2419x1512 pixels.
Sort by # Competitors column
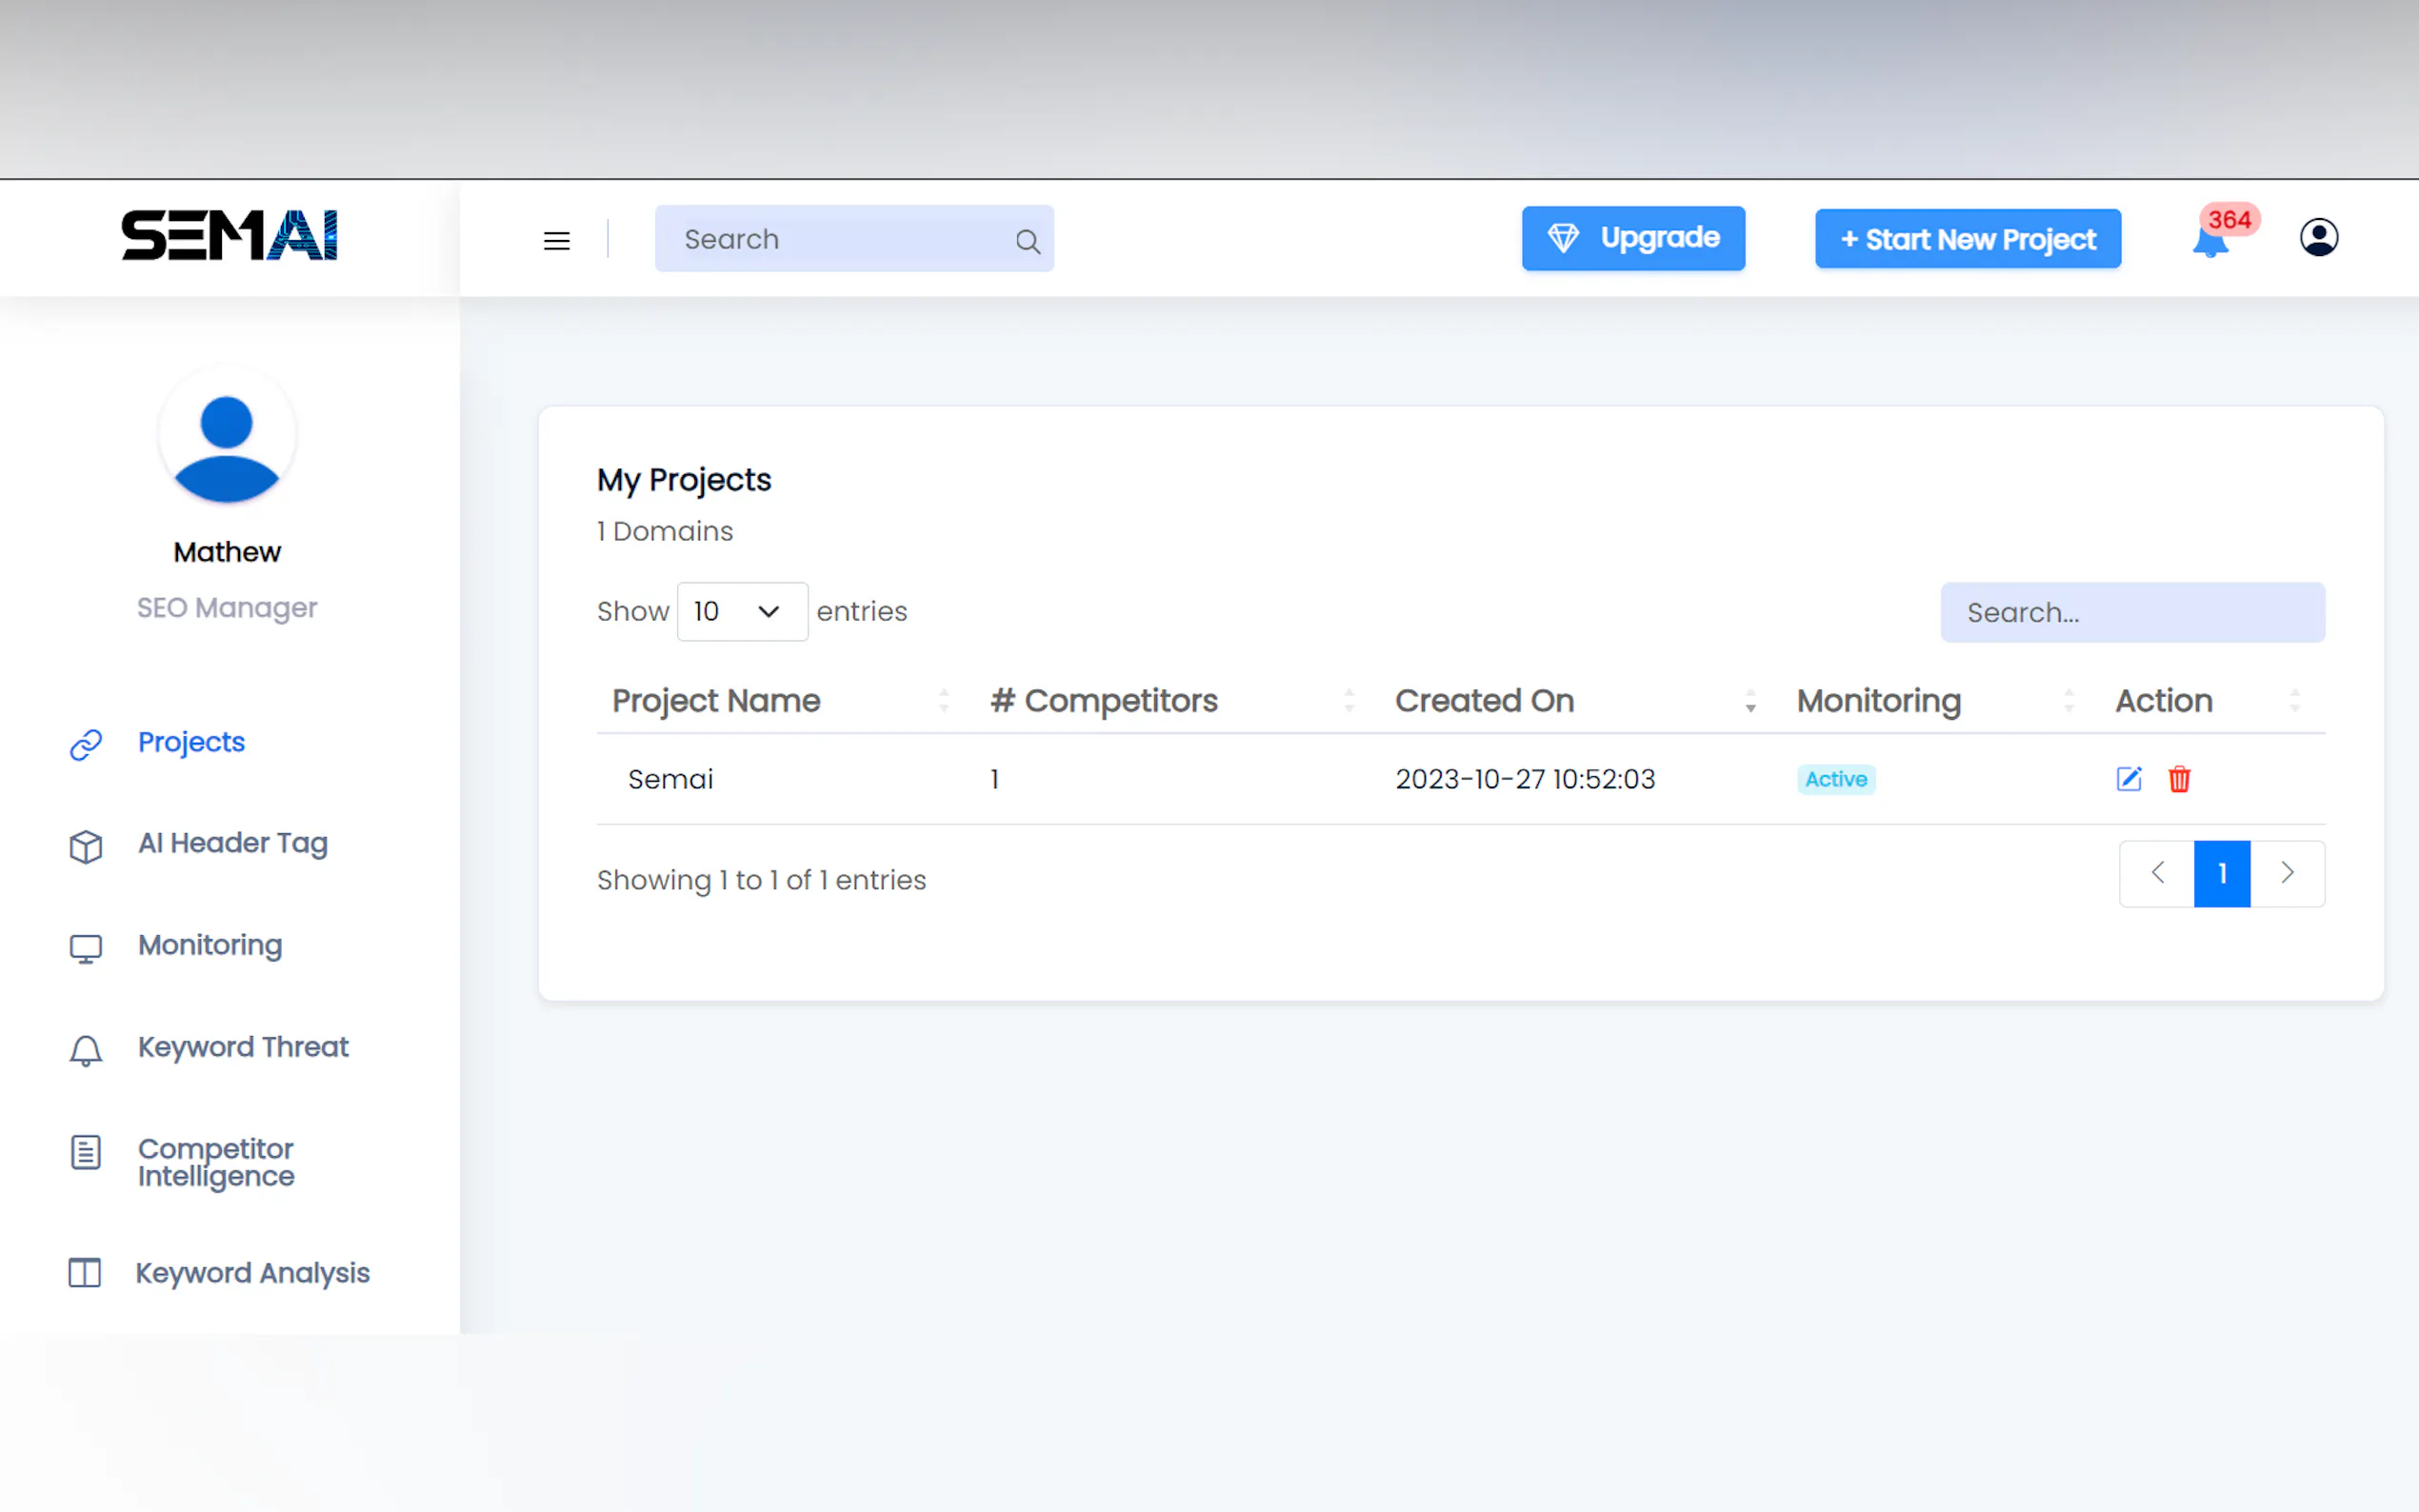[x=1104, y=701]
